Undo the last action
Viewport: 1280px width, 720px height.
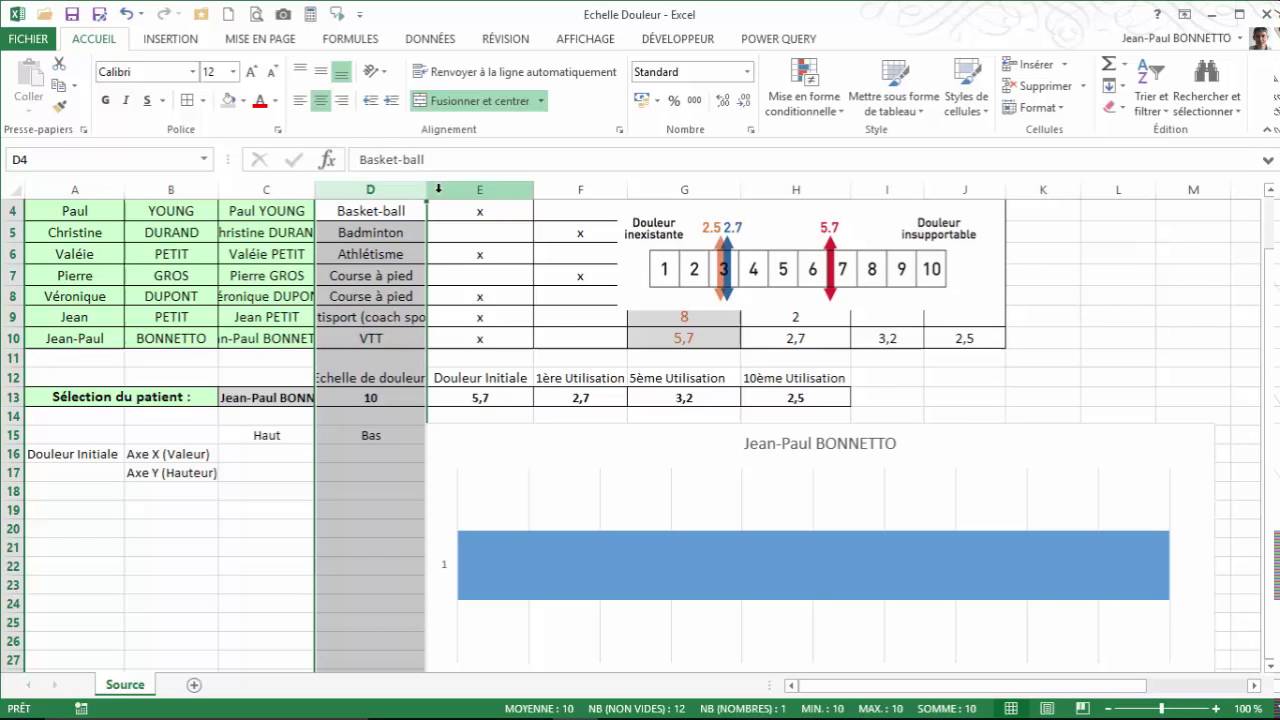(126, 15)
